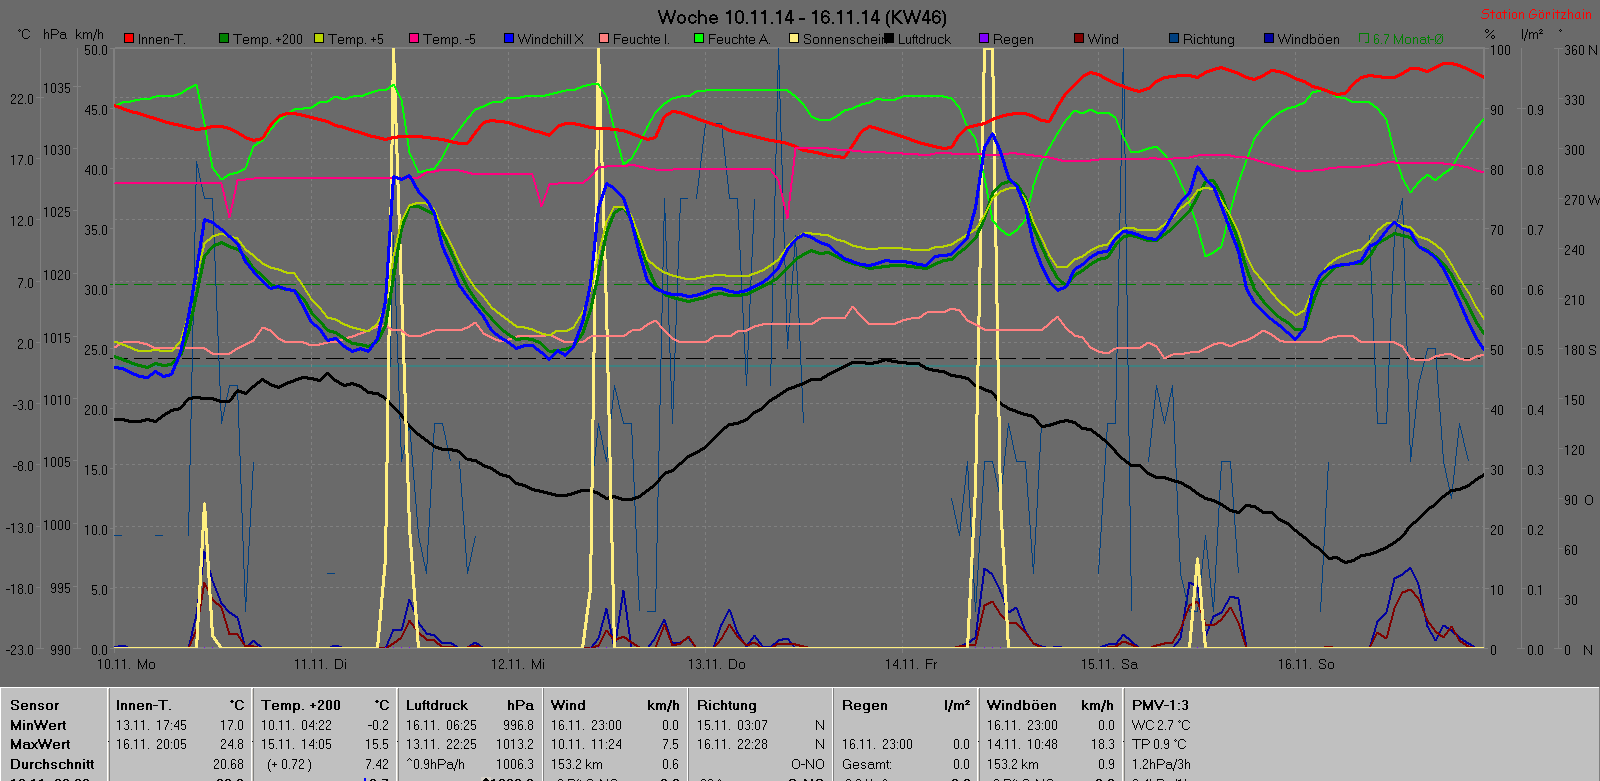Click the Gesamt: rain total label
The image size is (1600, 781).
[x=866, y=764]
